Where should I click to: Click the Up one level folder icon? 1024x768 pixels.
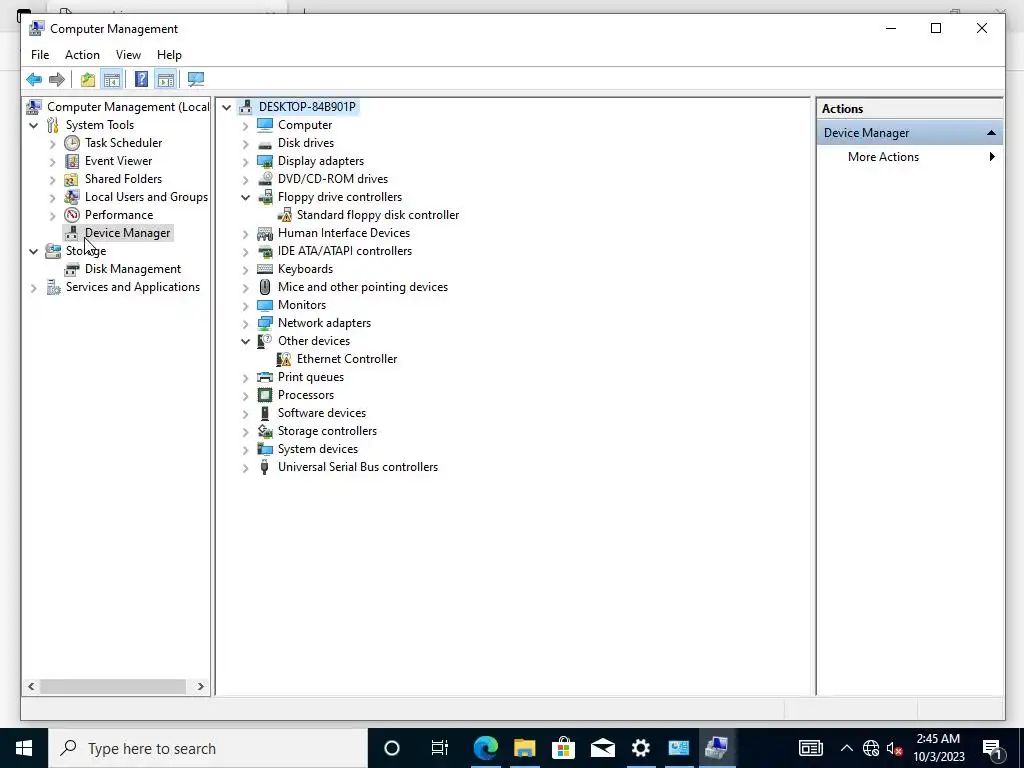pyautogui.click(x=88, y=80)
